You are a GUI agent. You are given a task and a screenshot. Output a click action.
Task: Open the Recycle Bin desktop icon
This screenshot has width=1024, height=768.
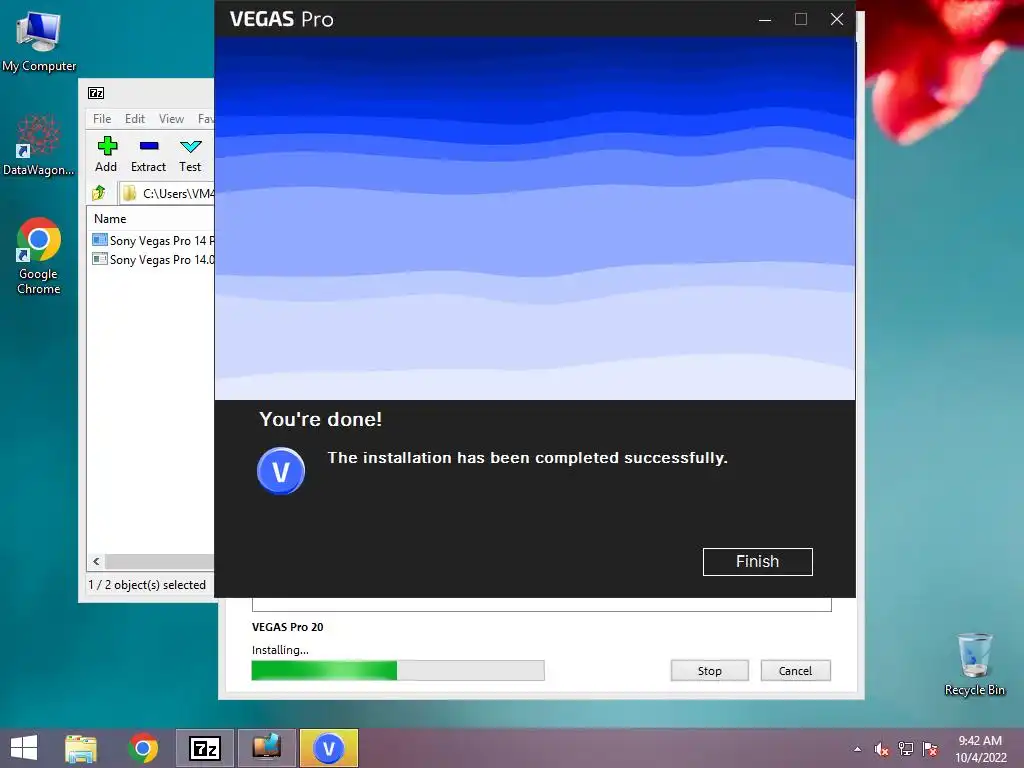coord(974,664)
